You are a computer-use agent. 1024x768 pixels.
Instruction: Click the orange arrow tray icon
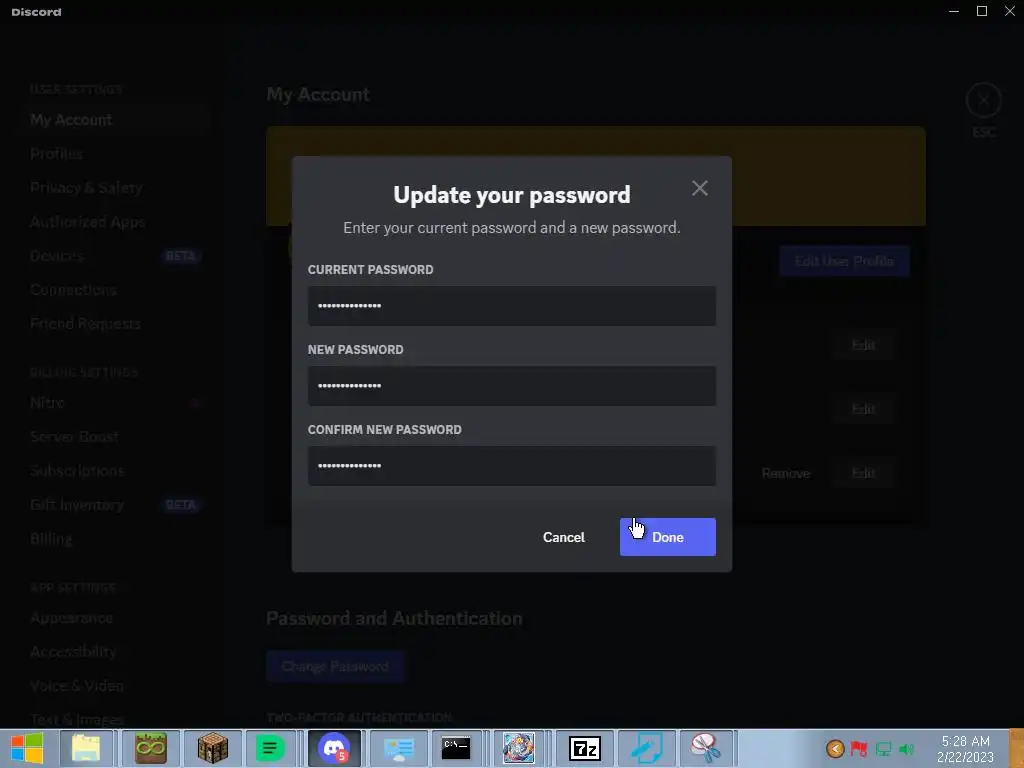click(835, 748)
